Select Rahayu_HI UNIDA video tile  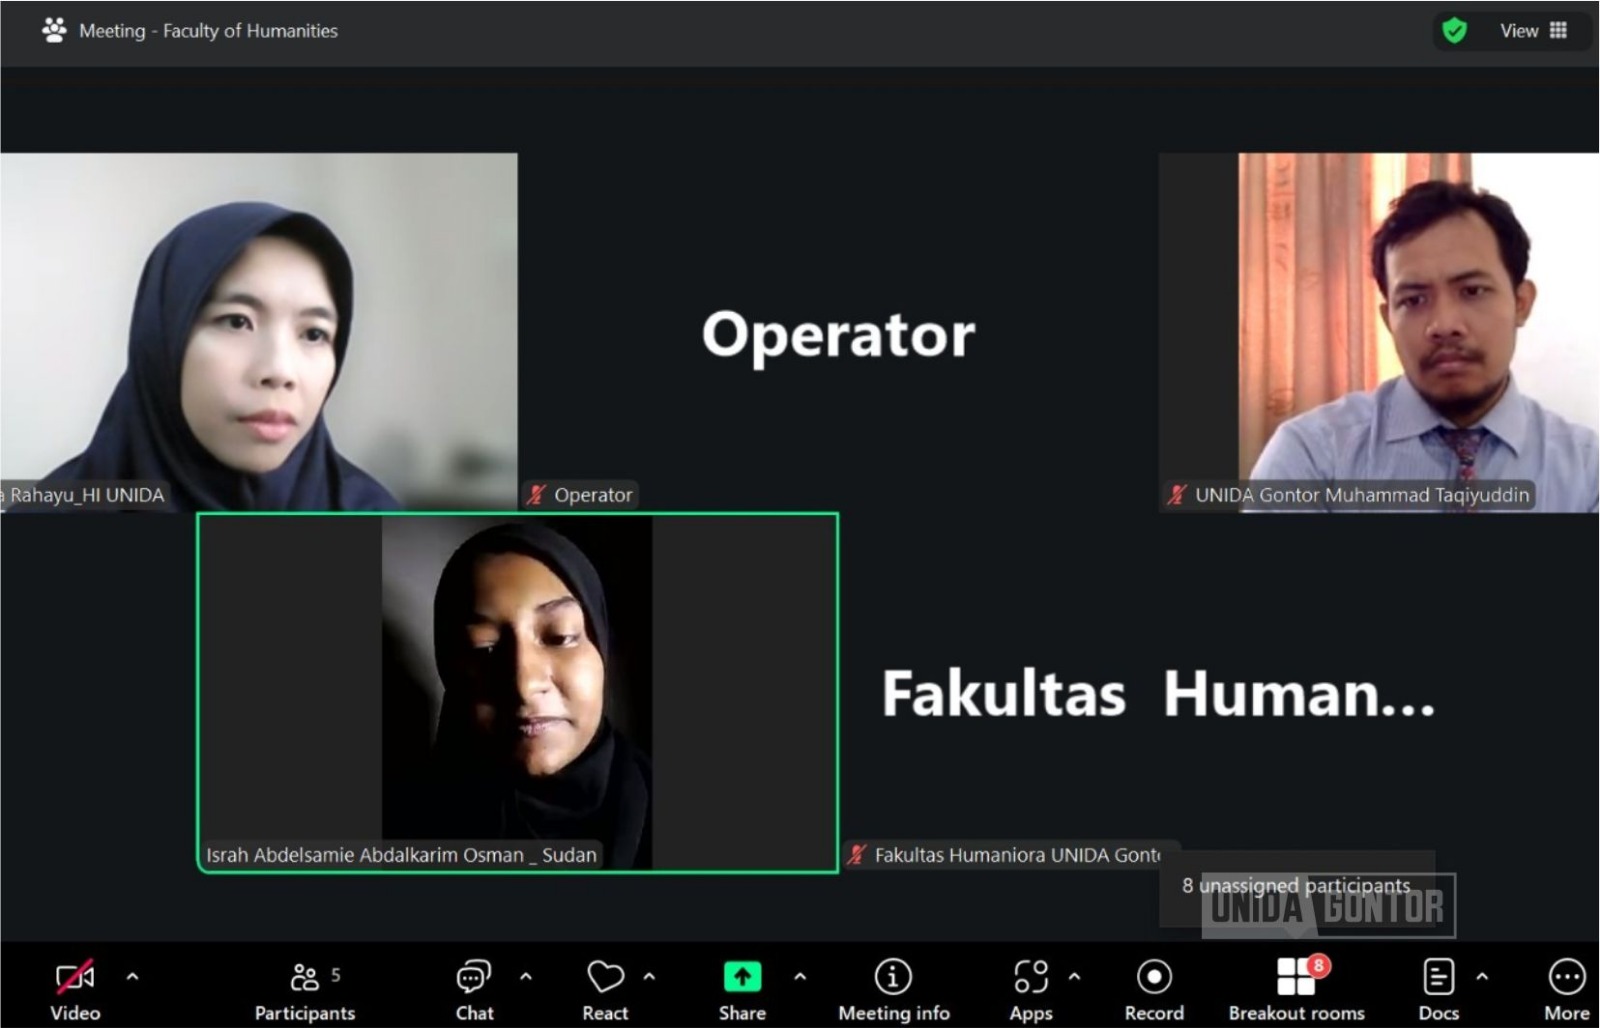coord(259,332)
